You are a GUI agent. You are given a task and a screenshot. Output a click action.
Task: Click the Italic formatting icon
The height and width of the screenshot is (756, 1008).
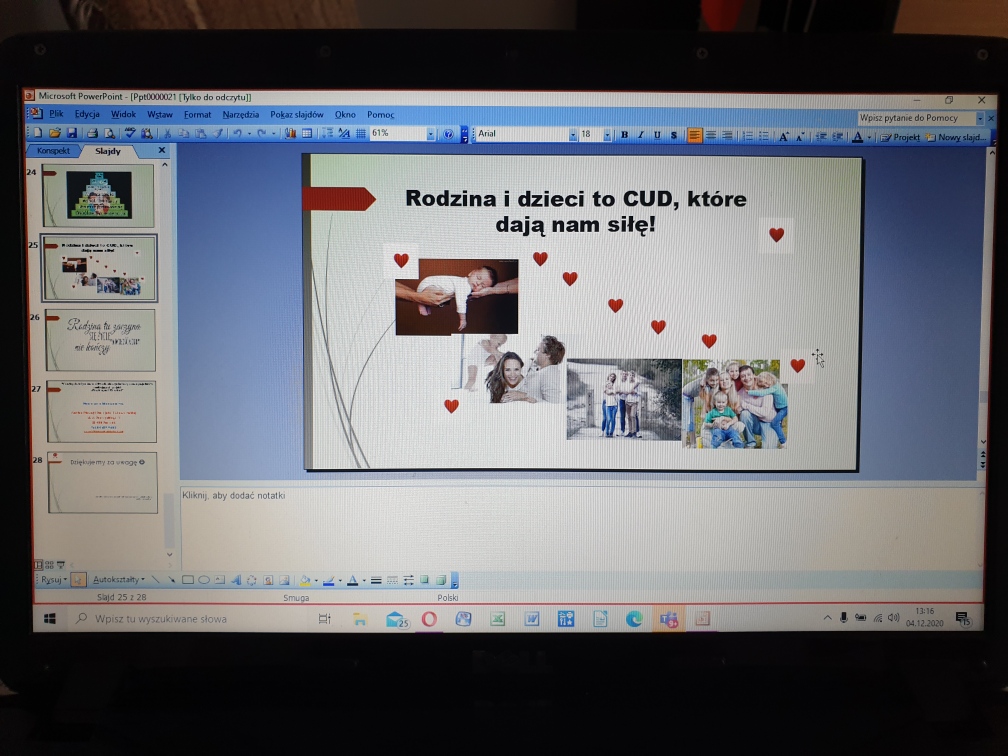tap(641, 135)
